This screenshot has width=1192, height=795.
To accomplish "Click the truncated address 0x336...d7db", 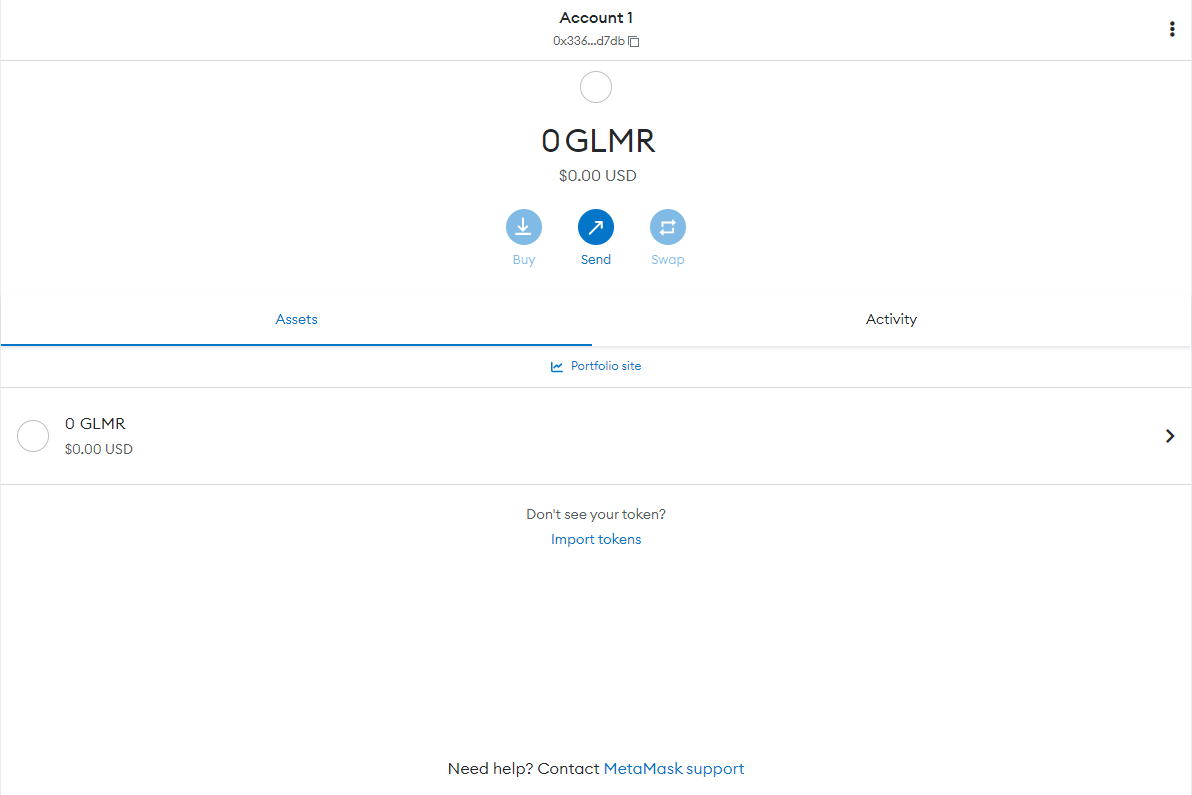I will pyautogui.click(x=588, y=41).
